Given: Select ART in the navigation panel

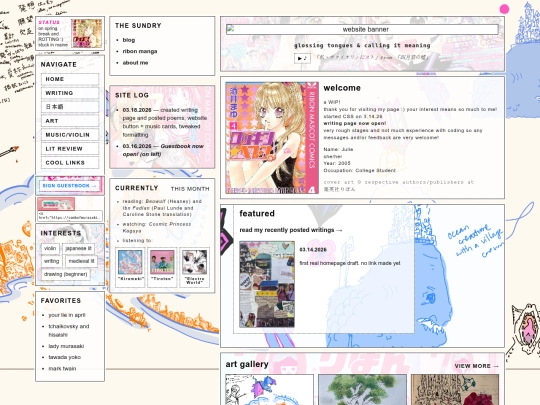Looking at the screenshot, I should [70, 121].
